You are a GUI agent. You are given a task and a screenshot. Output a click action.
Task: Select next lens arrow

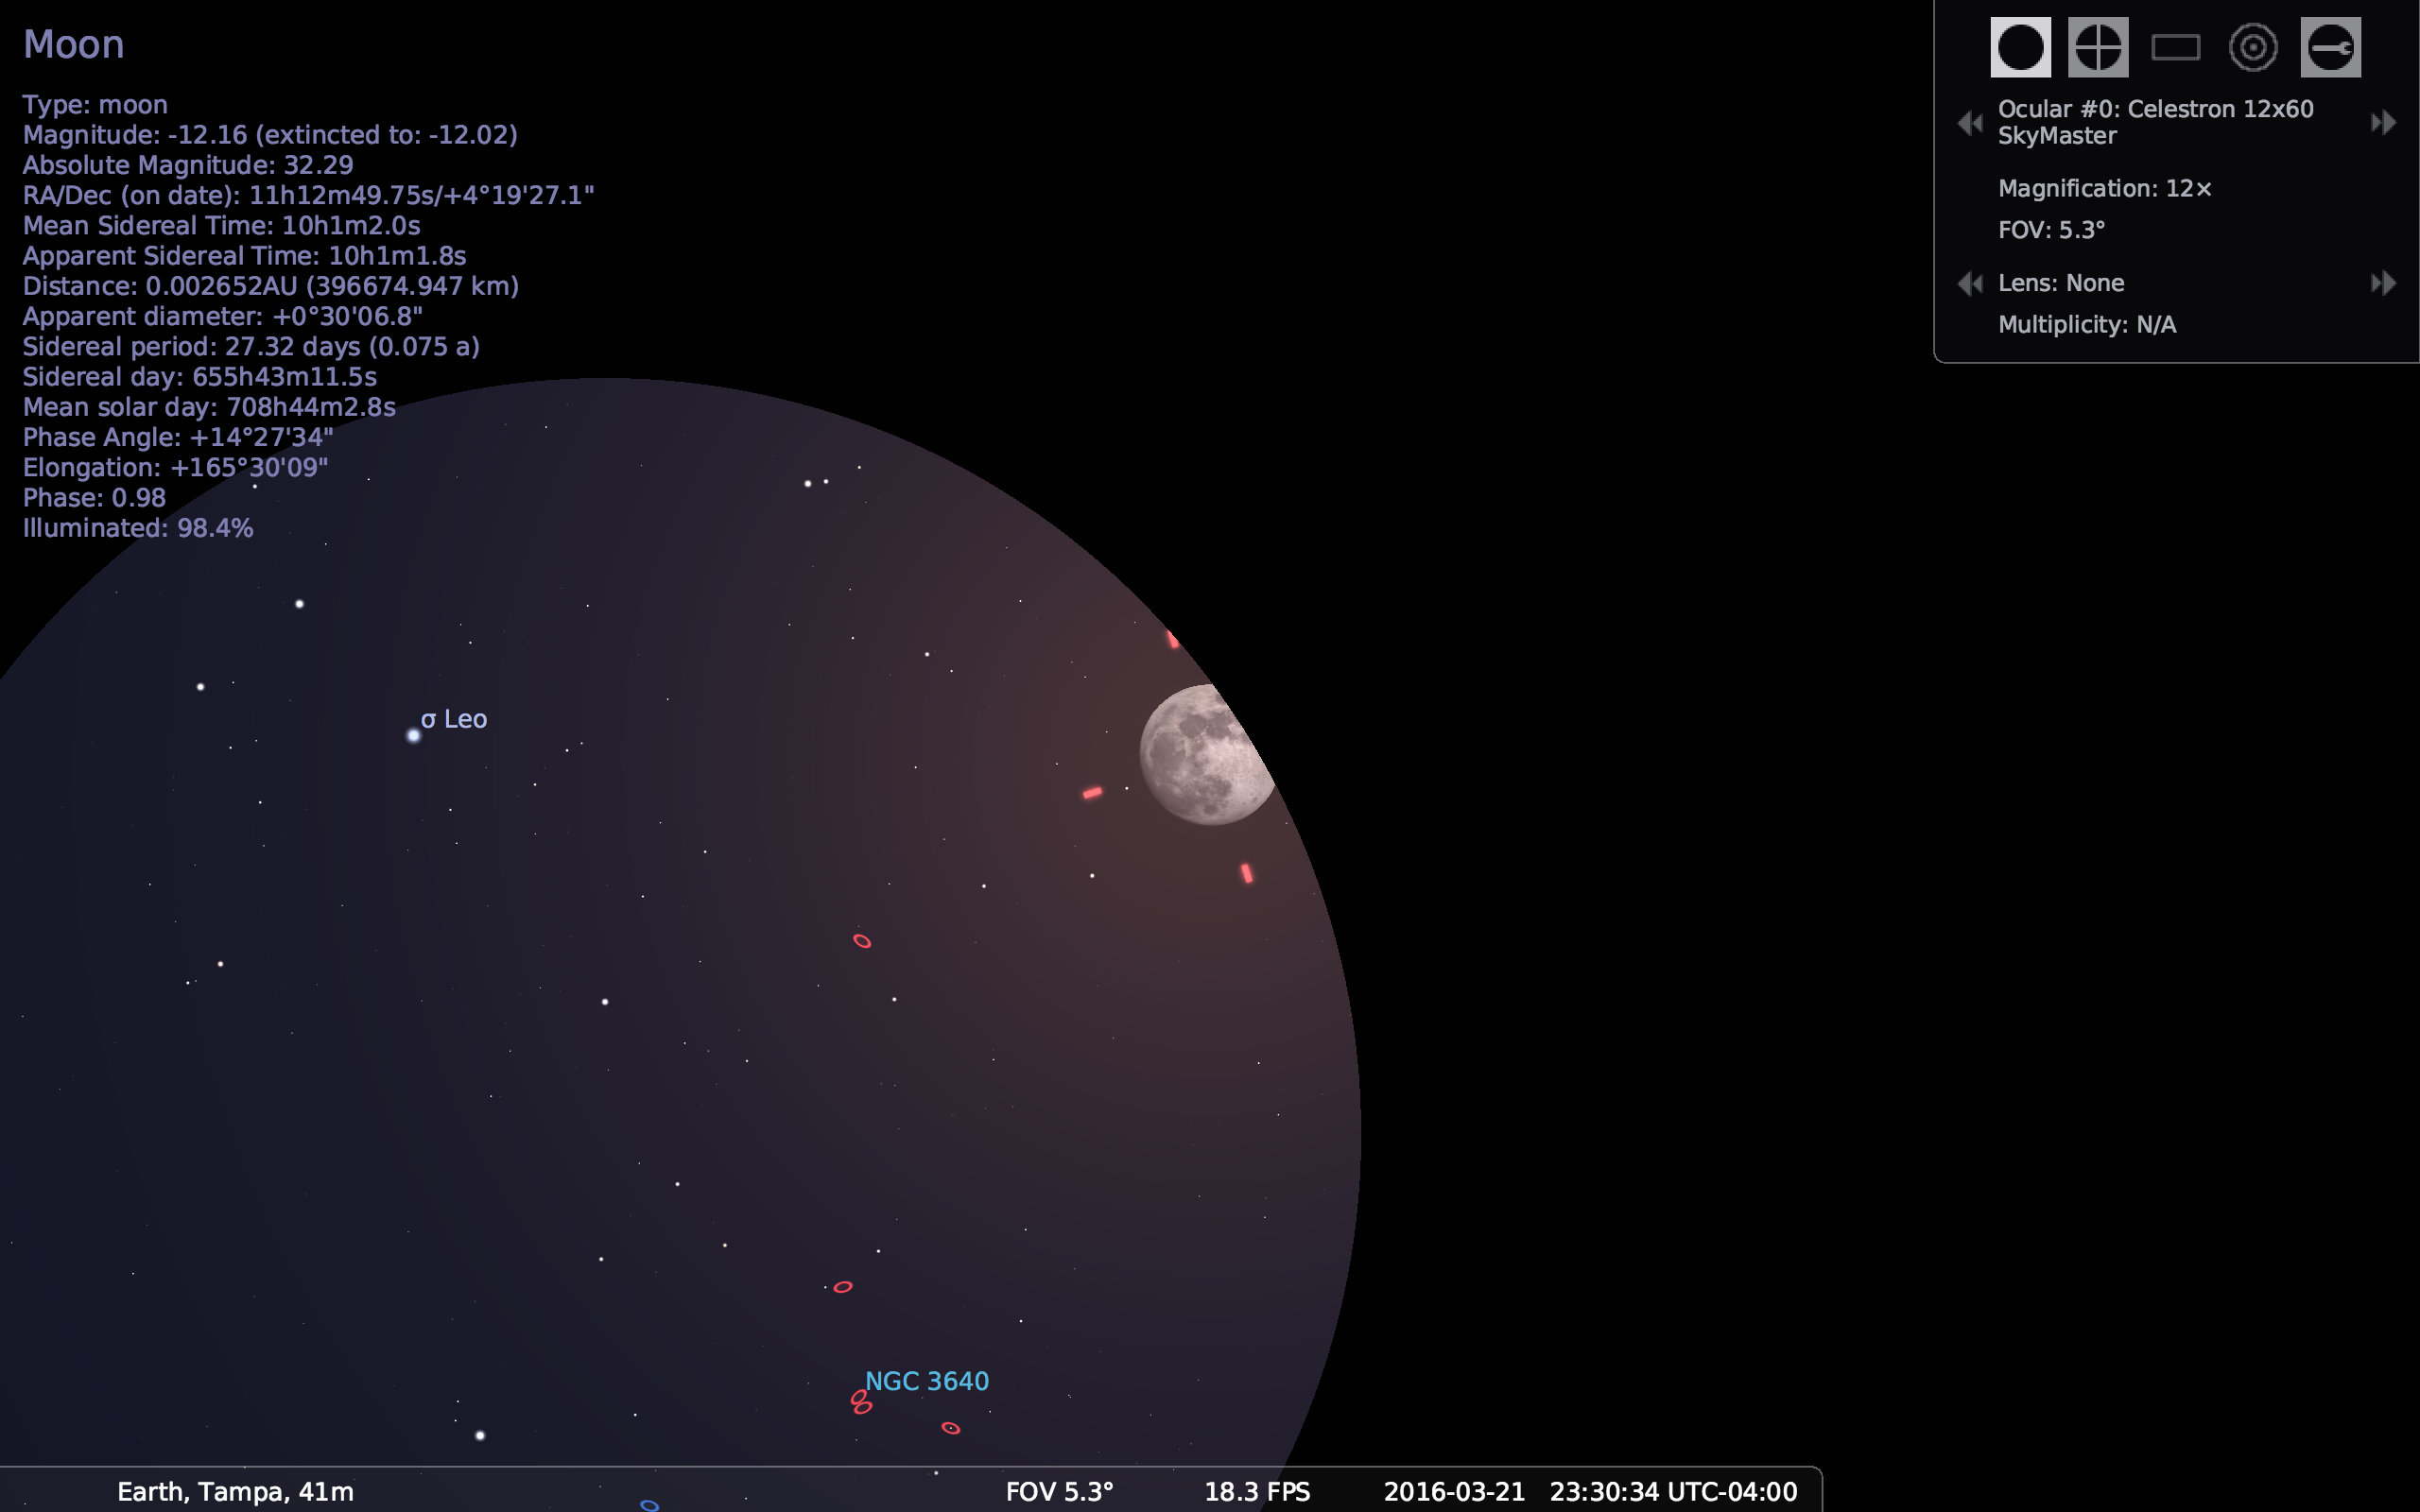point(2383,283)
